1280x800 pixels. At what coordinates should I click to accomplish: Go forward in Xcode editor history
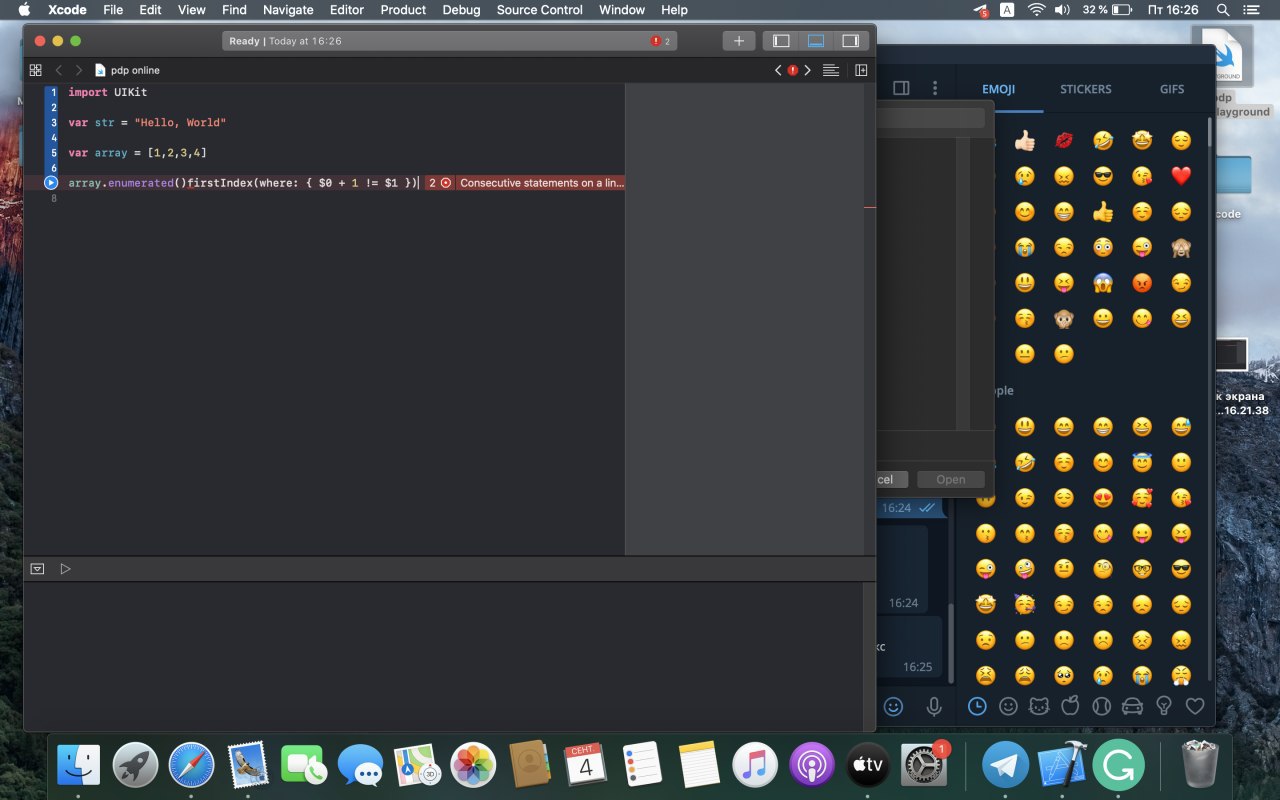coord(78,70)
